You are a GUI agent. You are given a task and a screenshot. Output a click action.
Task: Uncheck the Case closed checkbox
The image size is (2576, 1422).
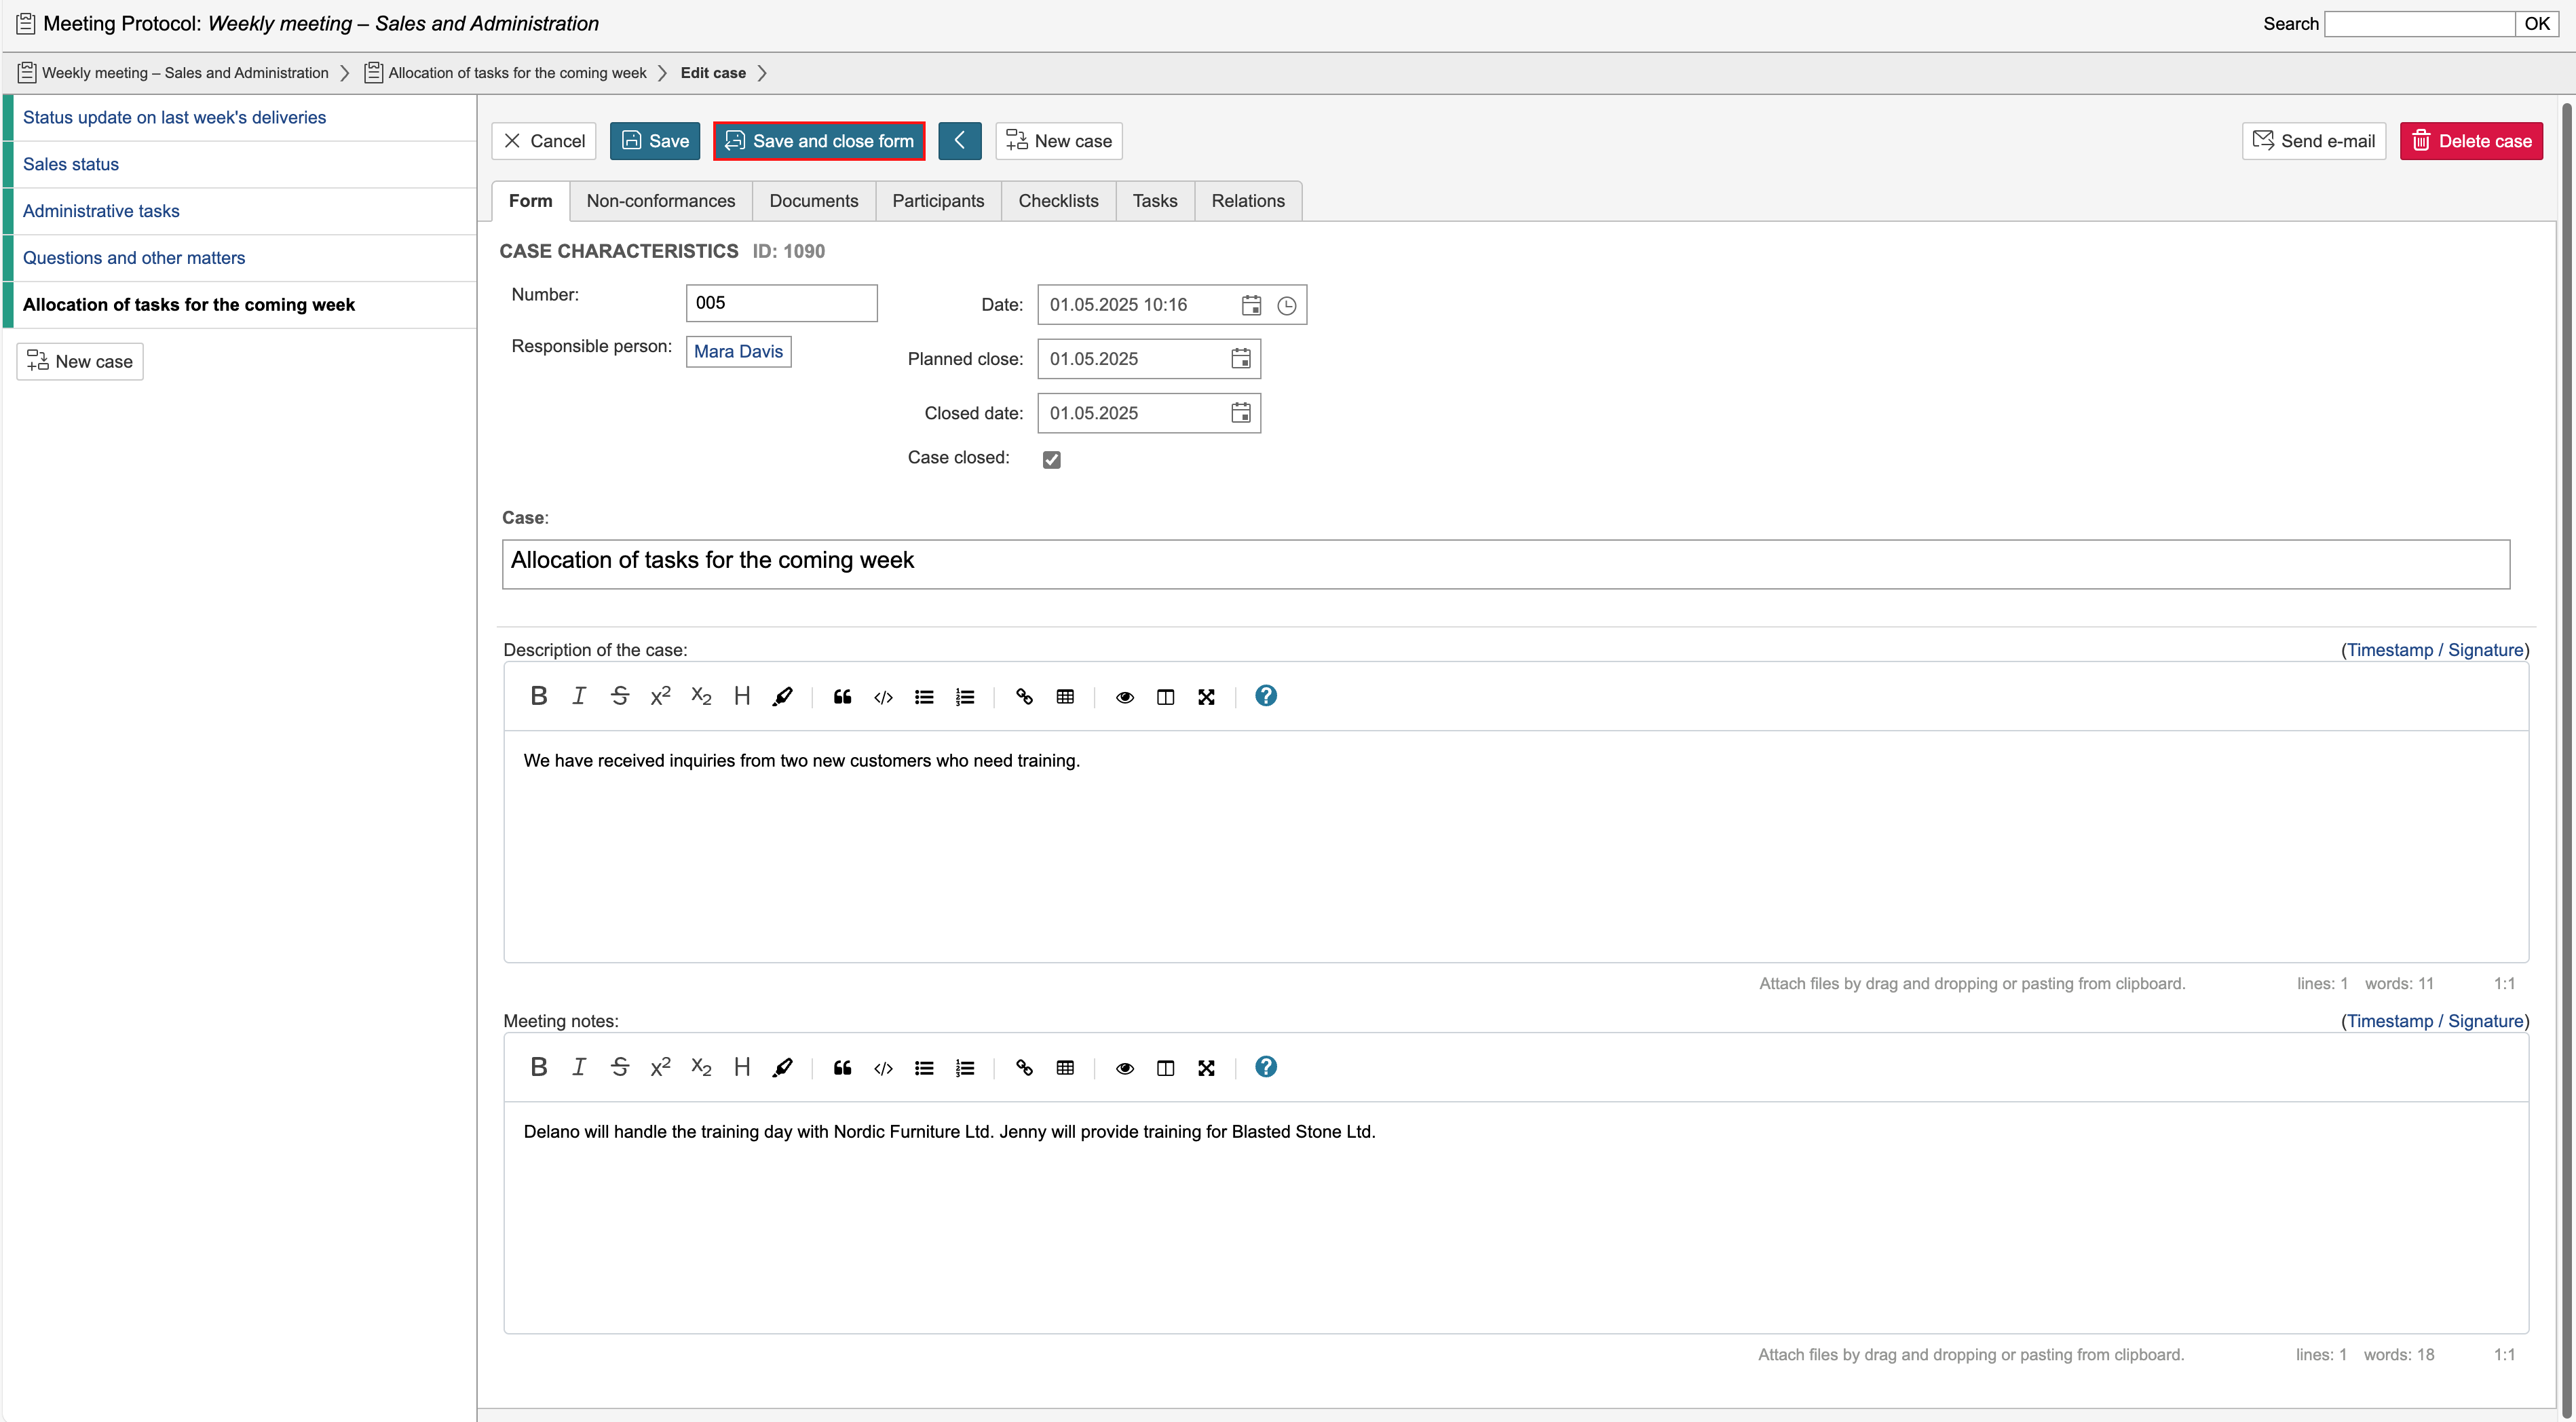(1051, 459)
